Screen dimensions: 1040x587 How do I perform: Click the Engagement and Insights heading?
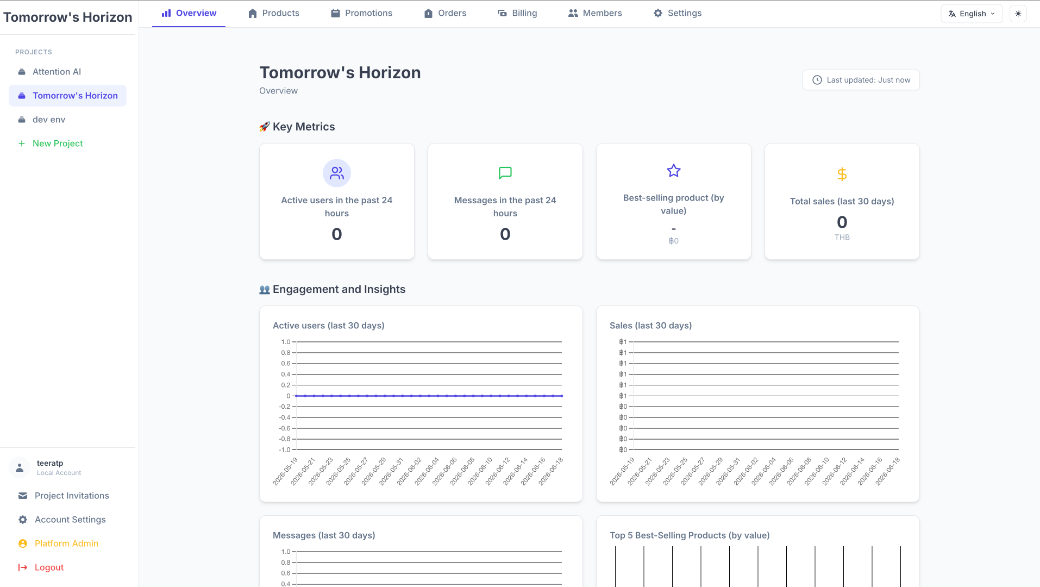(x=339, y=289)
